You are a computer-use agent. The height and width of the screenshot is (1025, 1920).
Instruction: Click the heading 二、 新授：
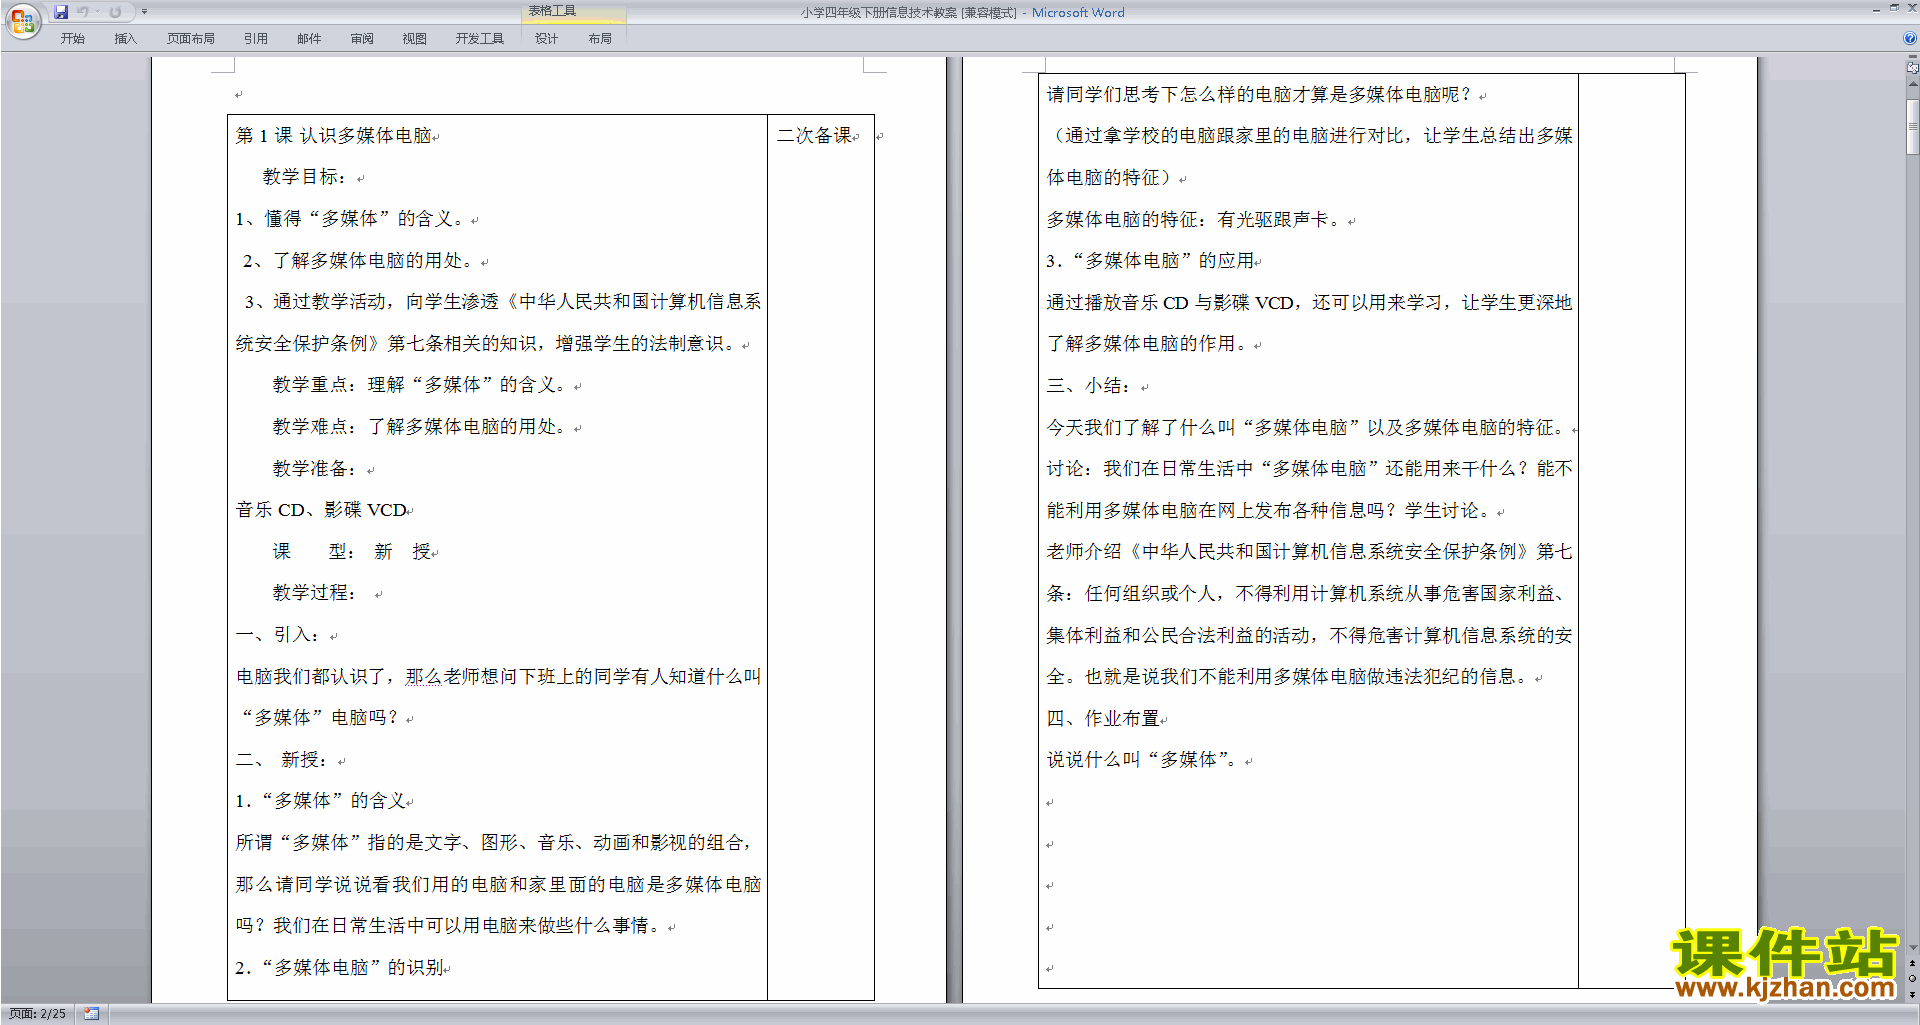pyautogui.click(x=282, y=760)
